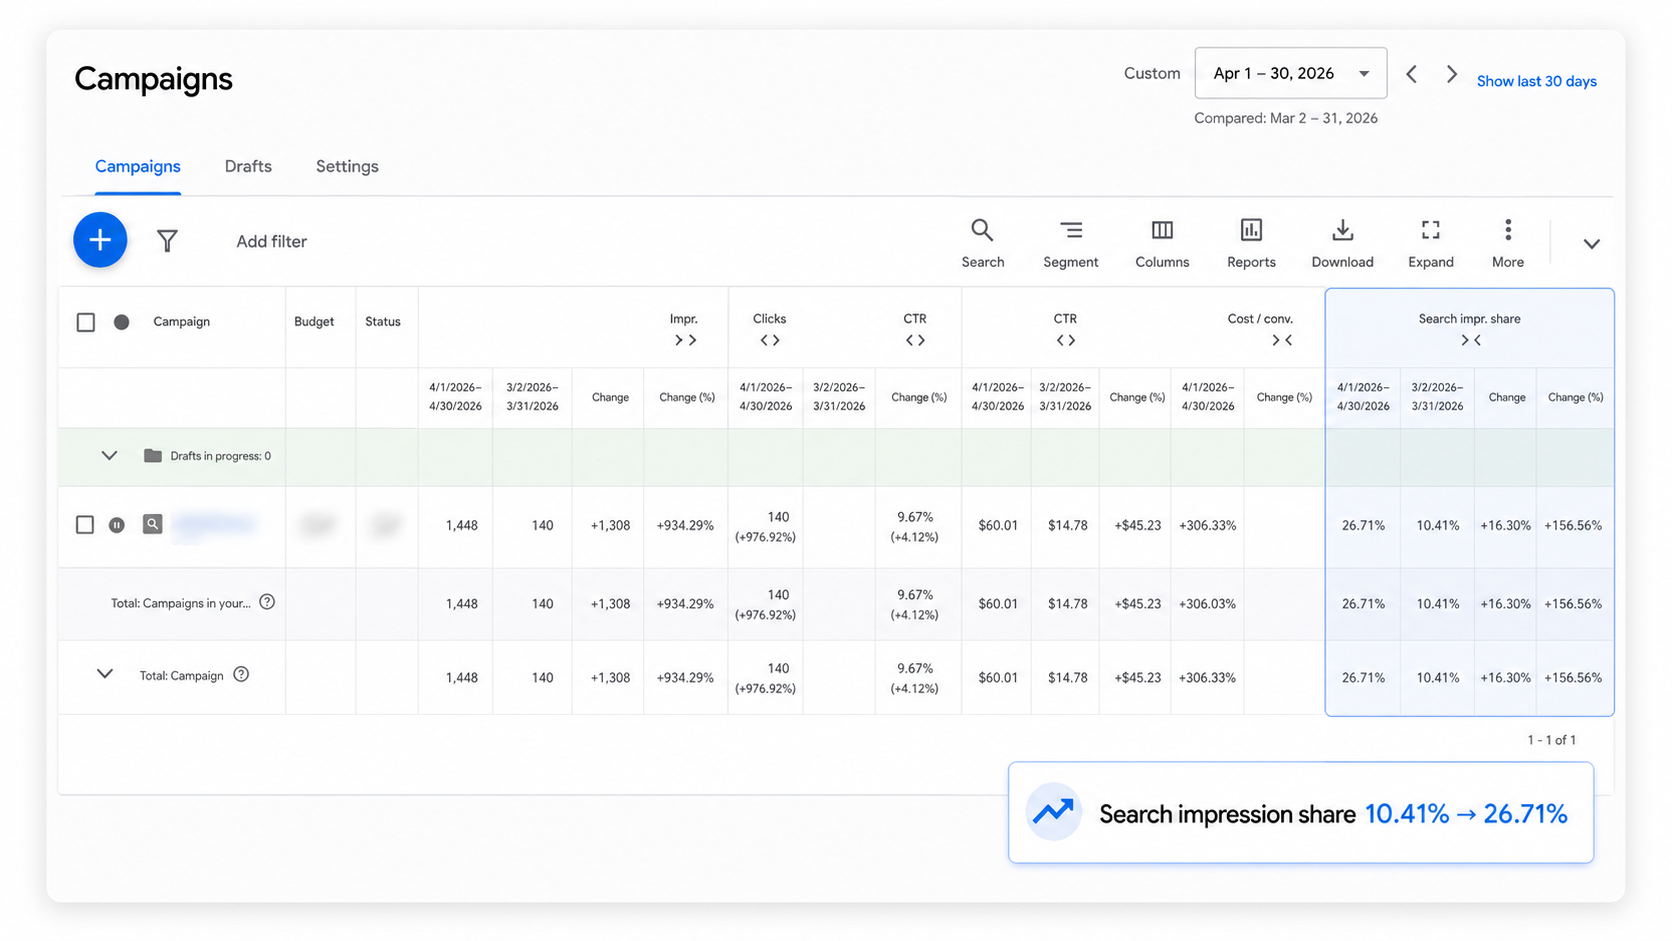Collapse the Drafts in progress row
The height and width of the screenshot is (941, 1672).
109,455
